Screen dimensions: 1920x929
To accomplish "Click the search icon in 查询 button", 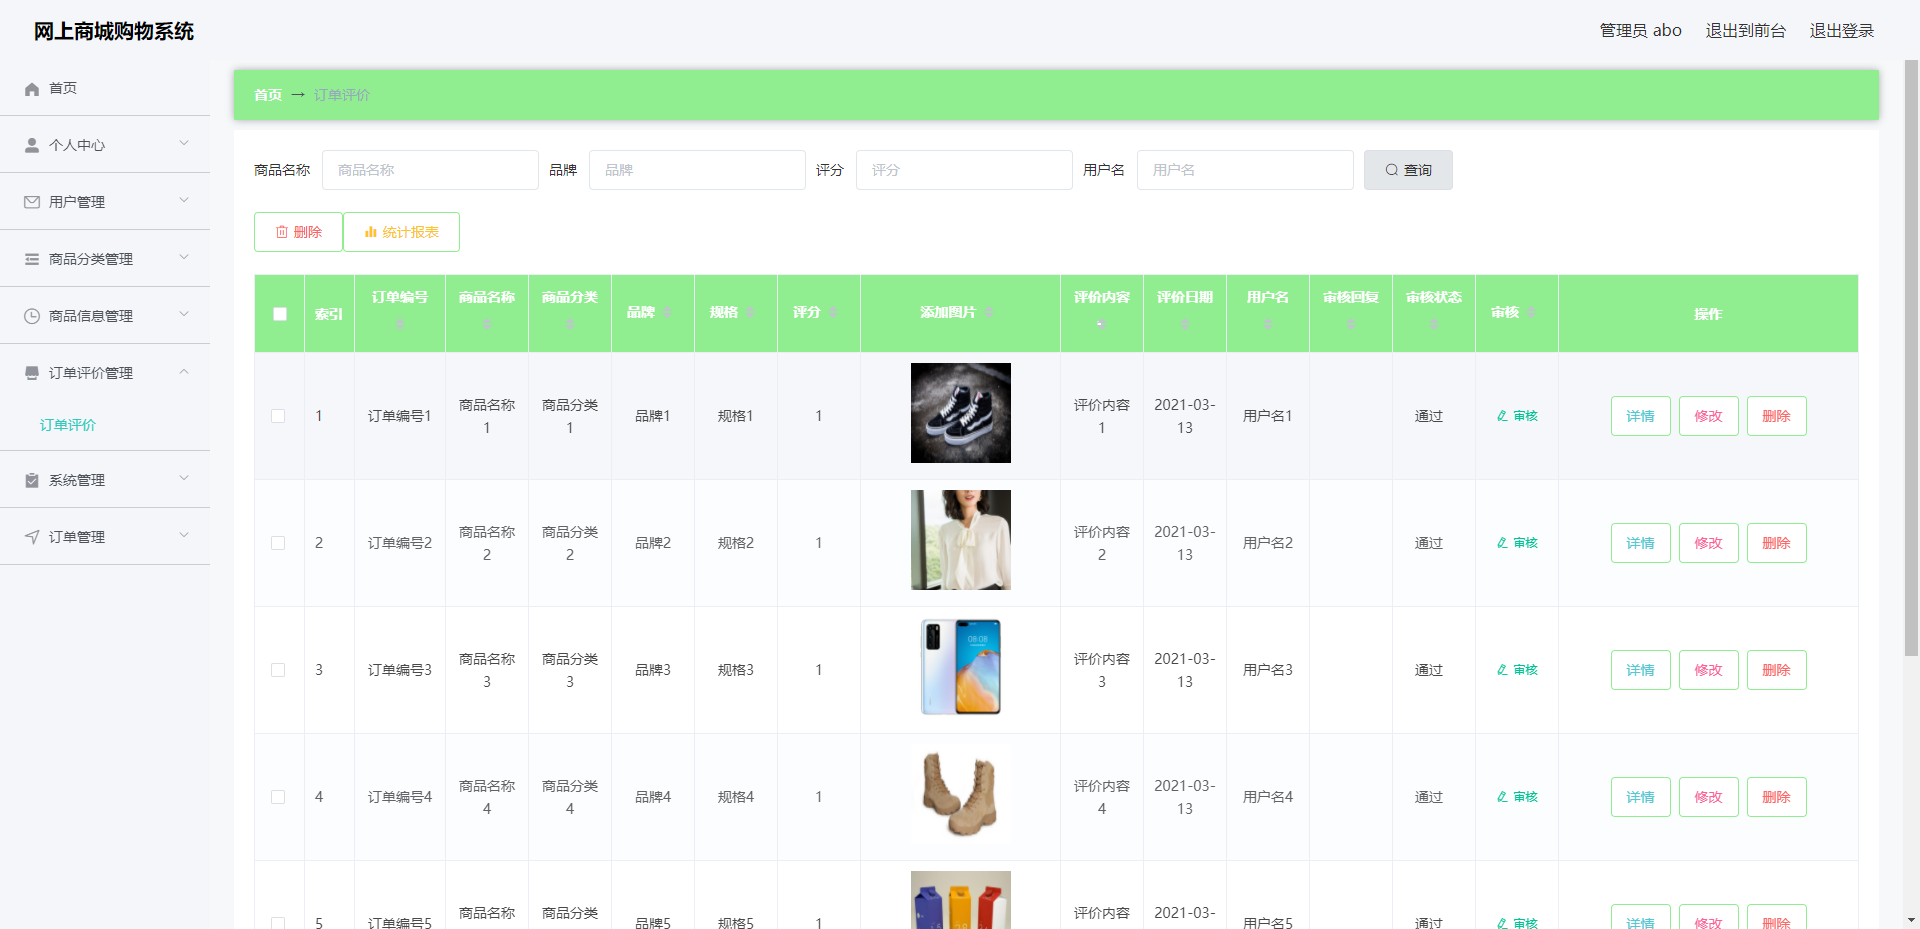I will point(1391,170).
